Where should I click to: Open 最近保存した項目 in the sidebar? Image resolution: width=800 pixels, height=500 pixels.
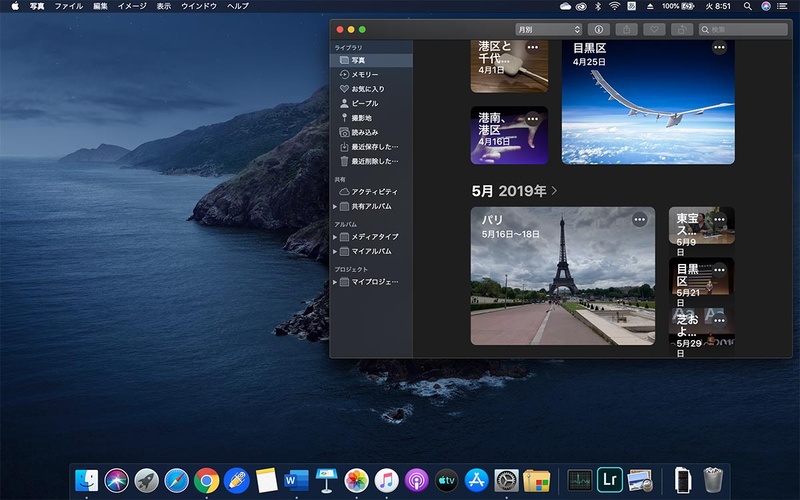pos(371,147)
